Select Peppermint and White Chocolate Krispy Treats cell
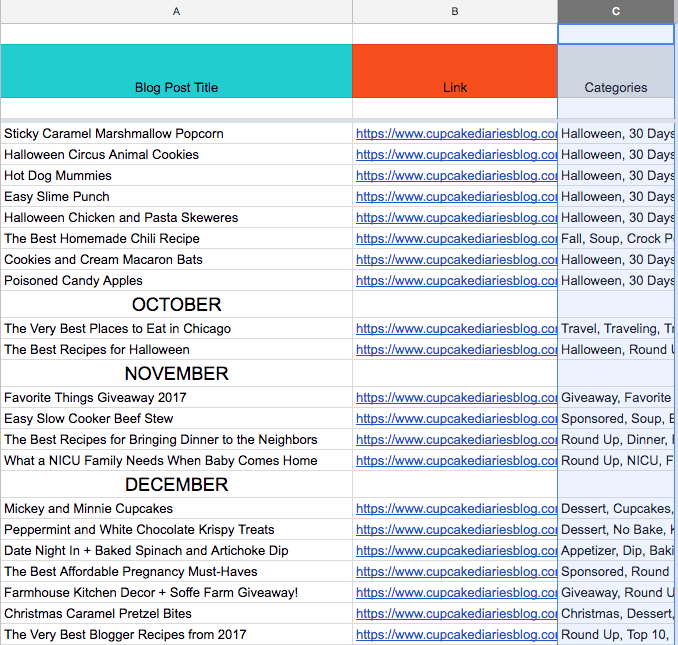678x645 pixels. pyautogui.click(x=176, y=530)
